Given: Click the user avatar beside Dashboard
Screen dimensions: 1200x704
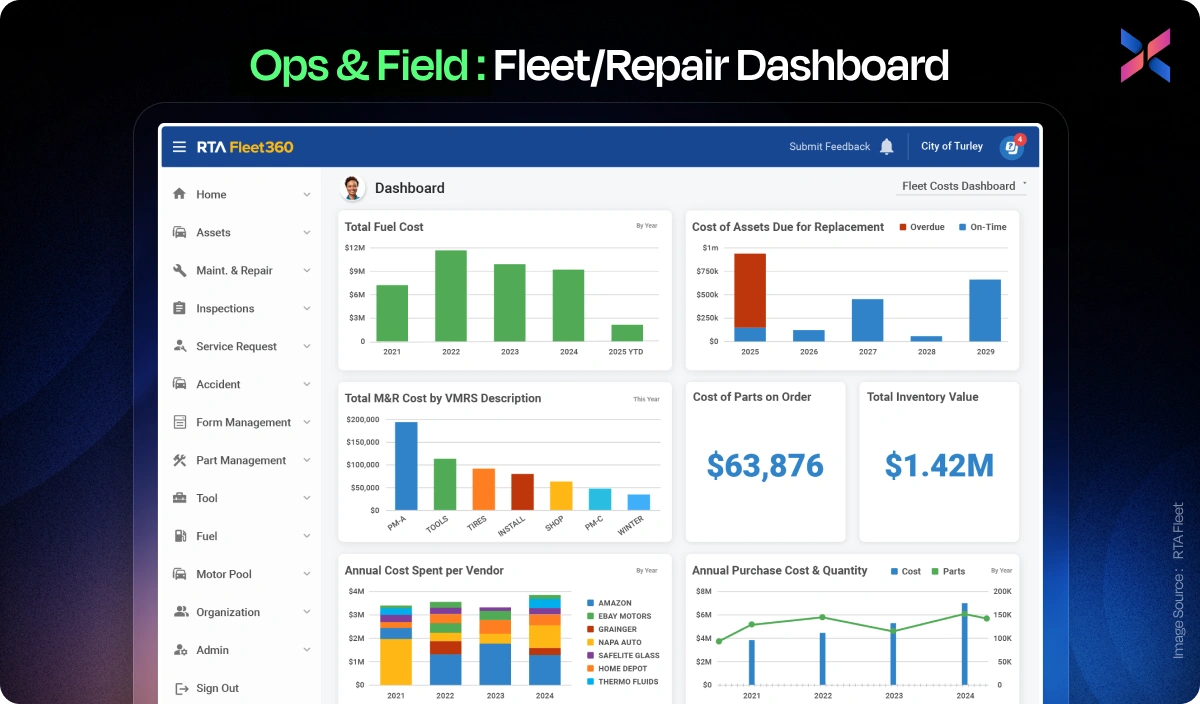Looking at the screenshot, I should [352, 187].
